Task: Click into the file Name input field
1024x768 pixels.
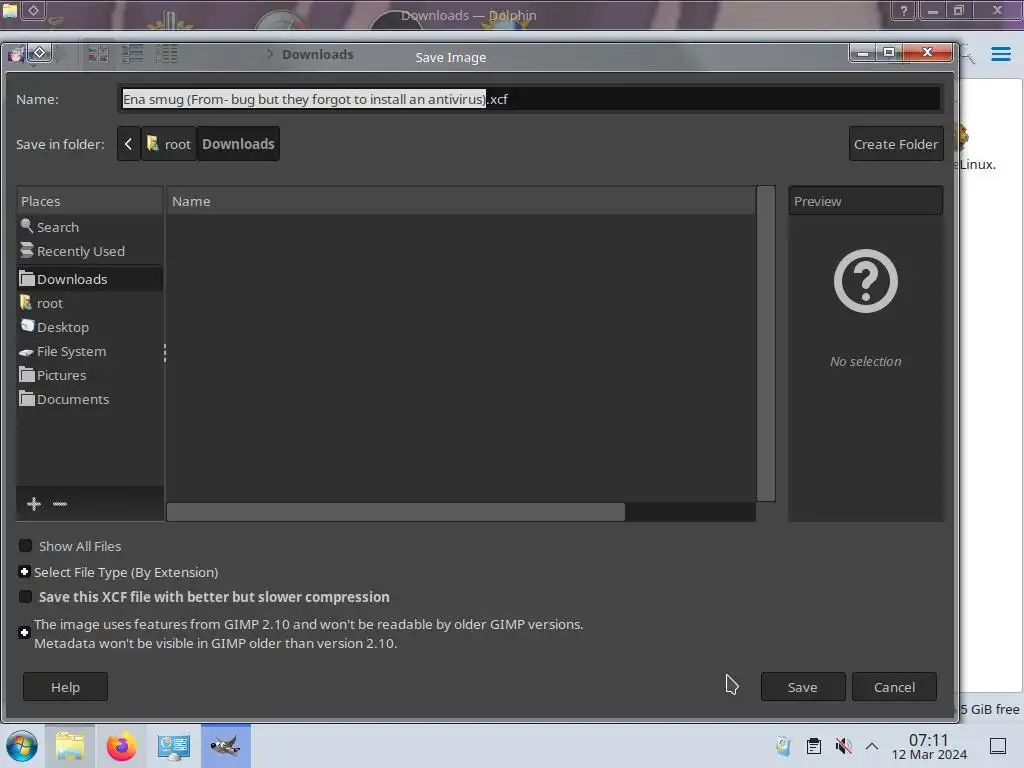Action: point(530,99)
